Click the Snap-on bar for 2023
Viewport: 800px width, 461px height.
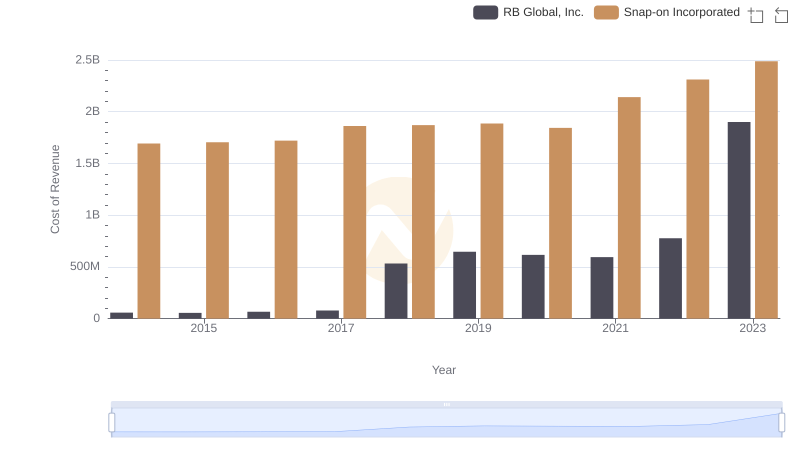[x=766, y=190]
